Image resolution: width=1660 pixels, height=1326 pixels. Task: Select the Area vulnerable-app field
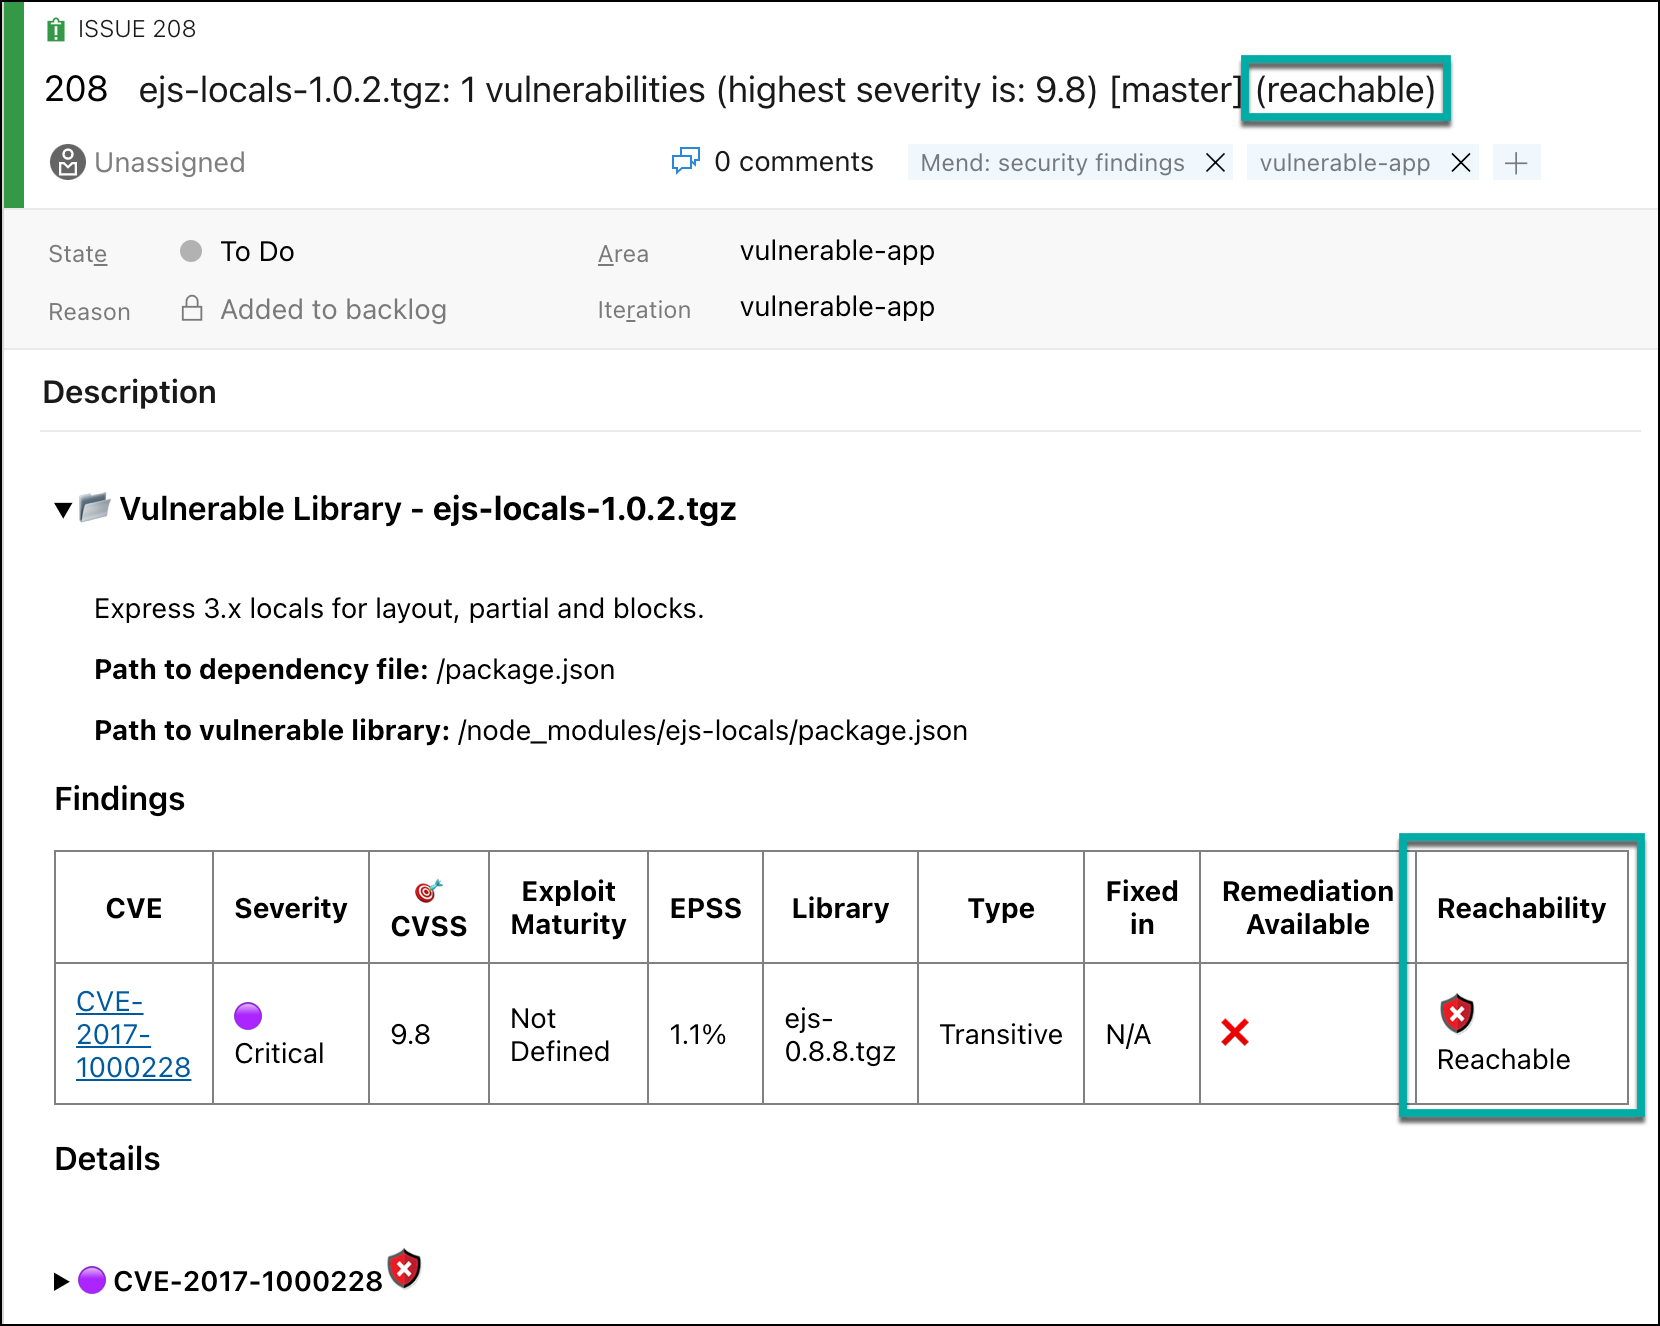coord(837,251)
